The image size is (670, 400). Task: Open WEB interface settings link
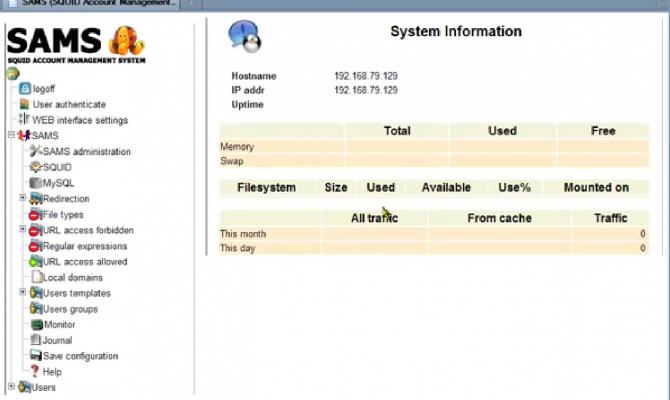[x=80, y=120]
